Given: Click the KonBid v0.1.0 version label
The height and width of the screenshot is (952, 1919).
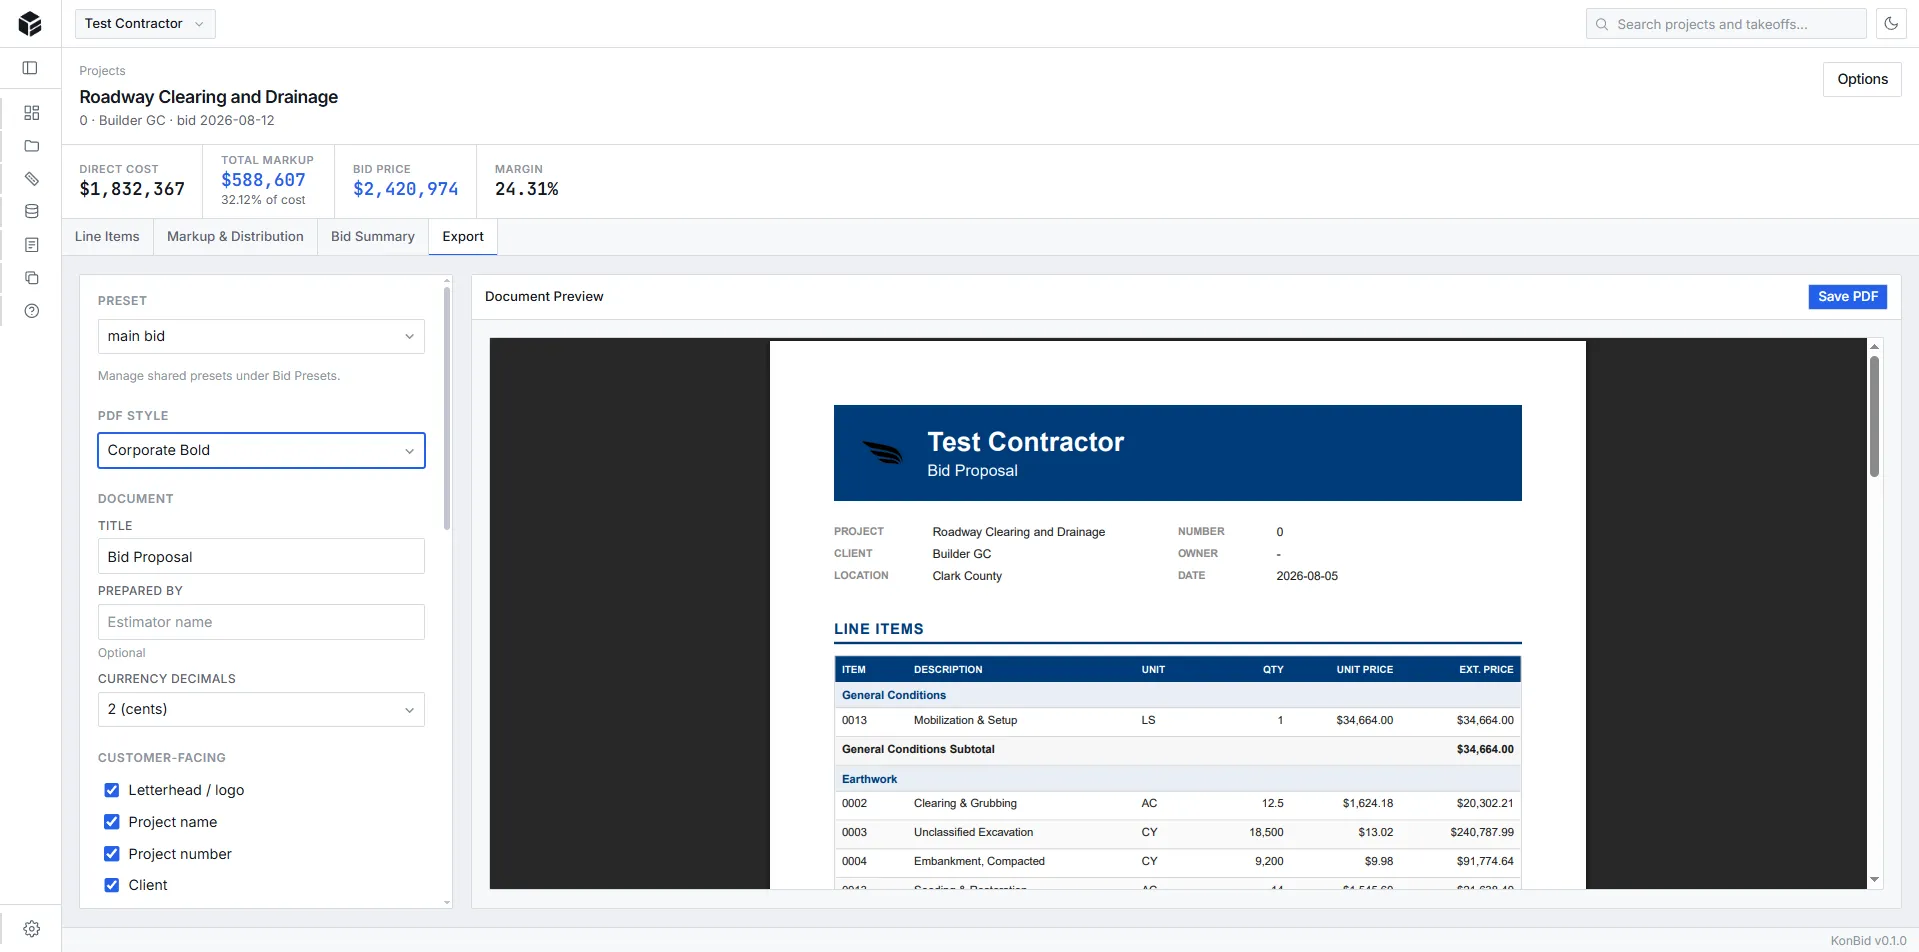Looking at the screenshot, I should pyautogui.click(x=1868, y=941).
